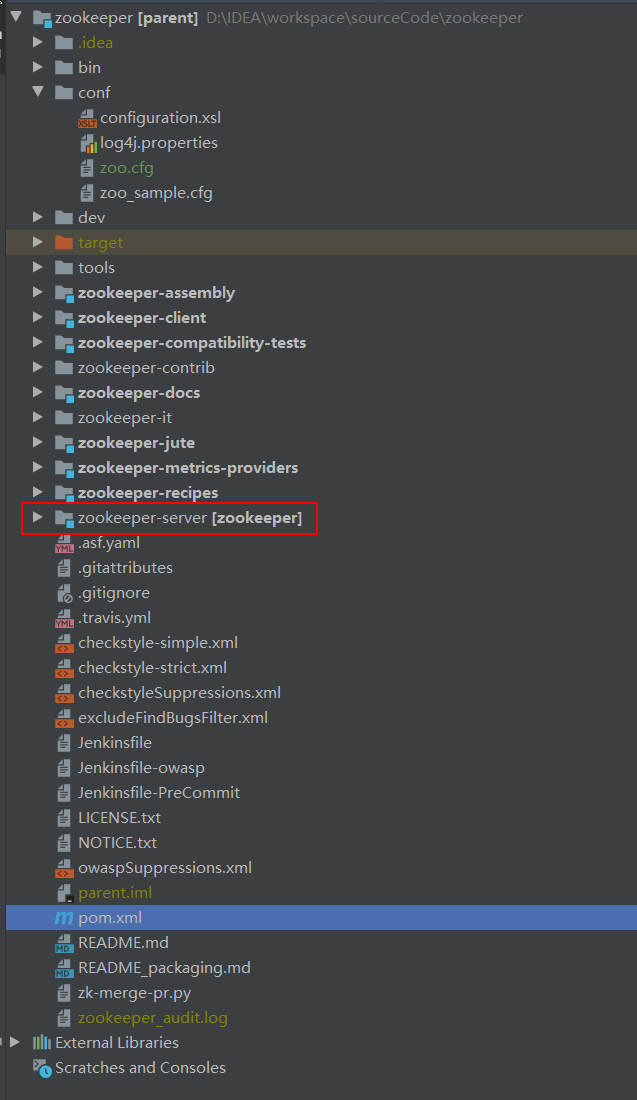Expand the .idea folder arrow
The width and height of the screenshot is (637, 1100).
[x=38, y=42]
